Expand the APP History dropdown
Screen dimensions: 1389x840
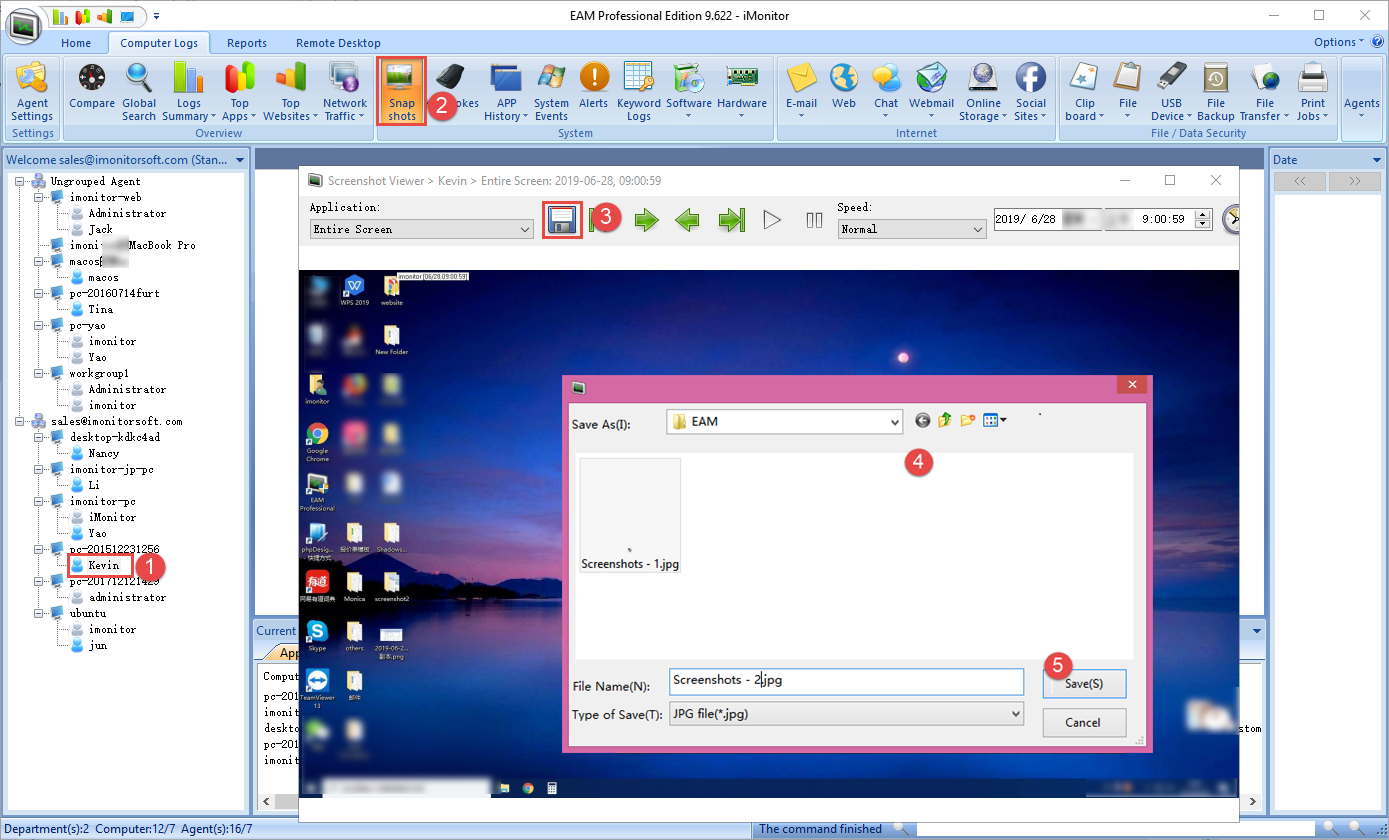pos(507,110)
